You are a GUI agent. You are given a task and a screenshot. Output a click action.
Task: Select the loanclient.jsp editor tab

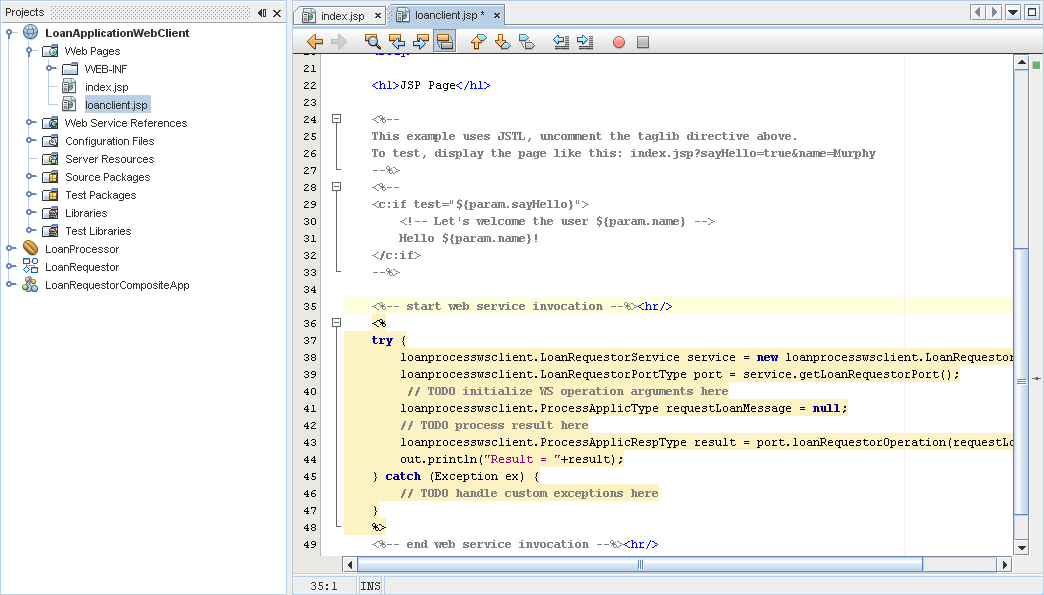tap(439, 16)
